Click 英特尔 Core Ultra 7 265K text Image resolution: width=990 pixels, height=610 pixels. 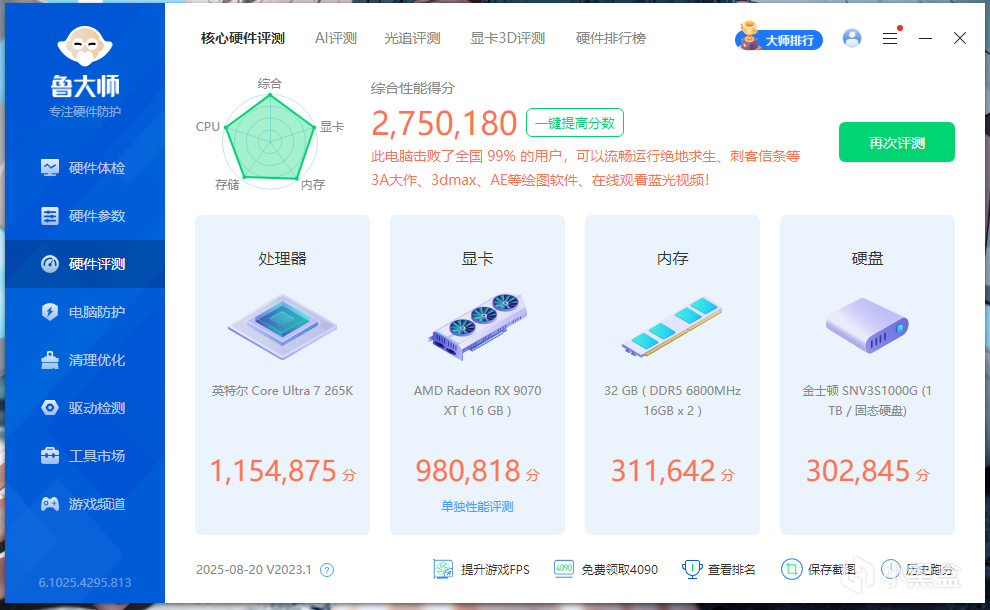[282, 391]
